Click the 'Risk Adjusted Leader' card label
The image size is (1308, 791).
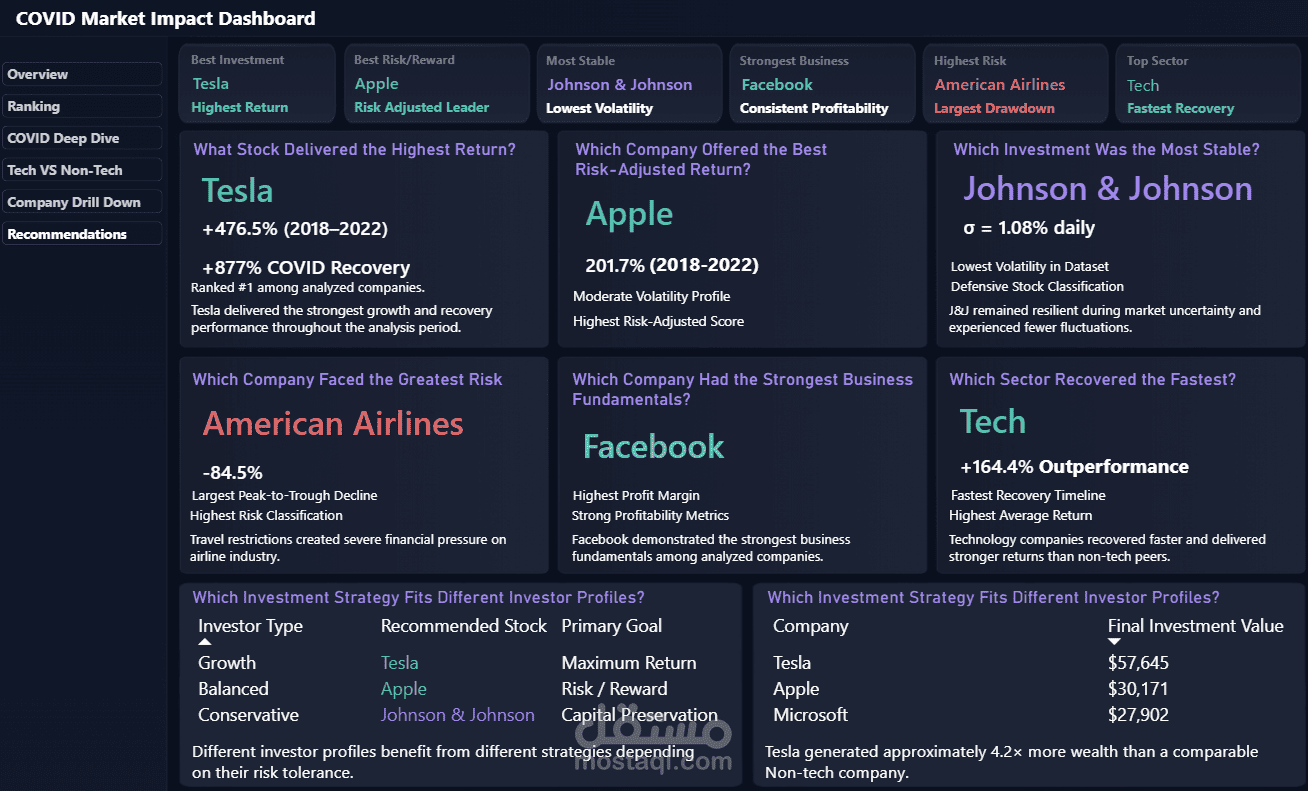422,107
